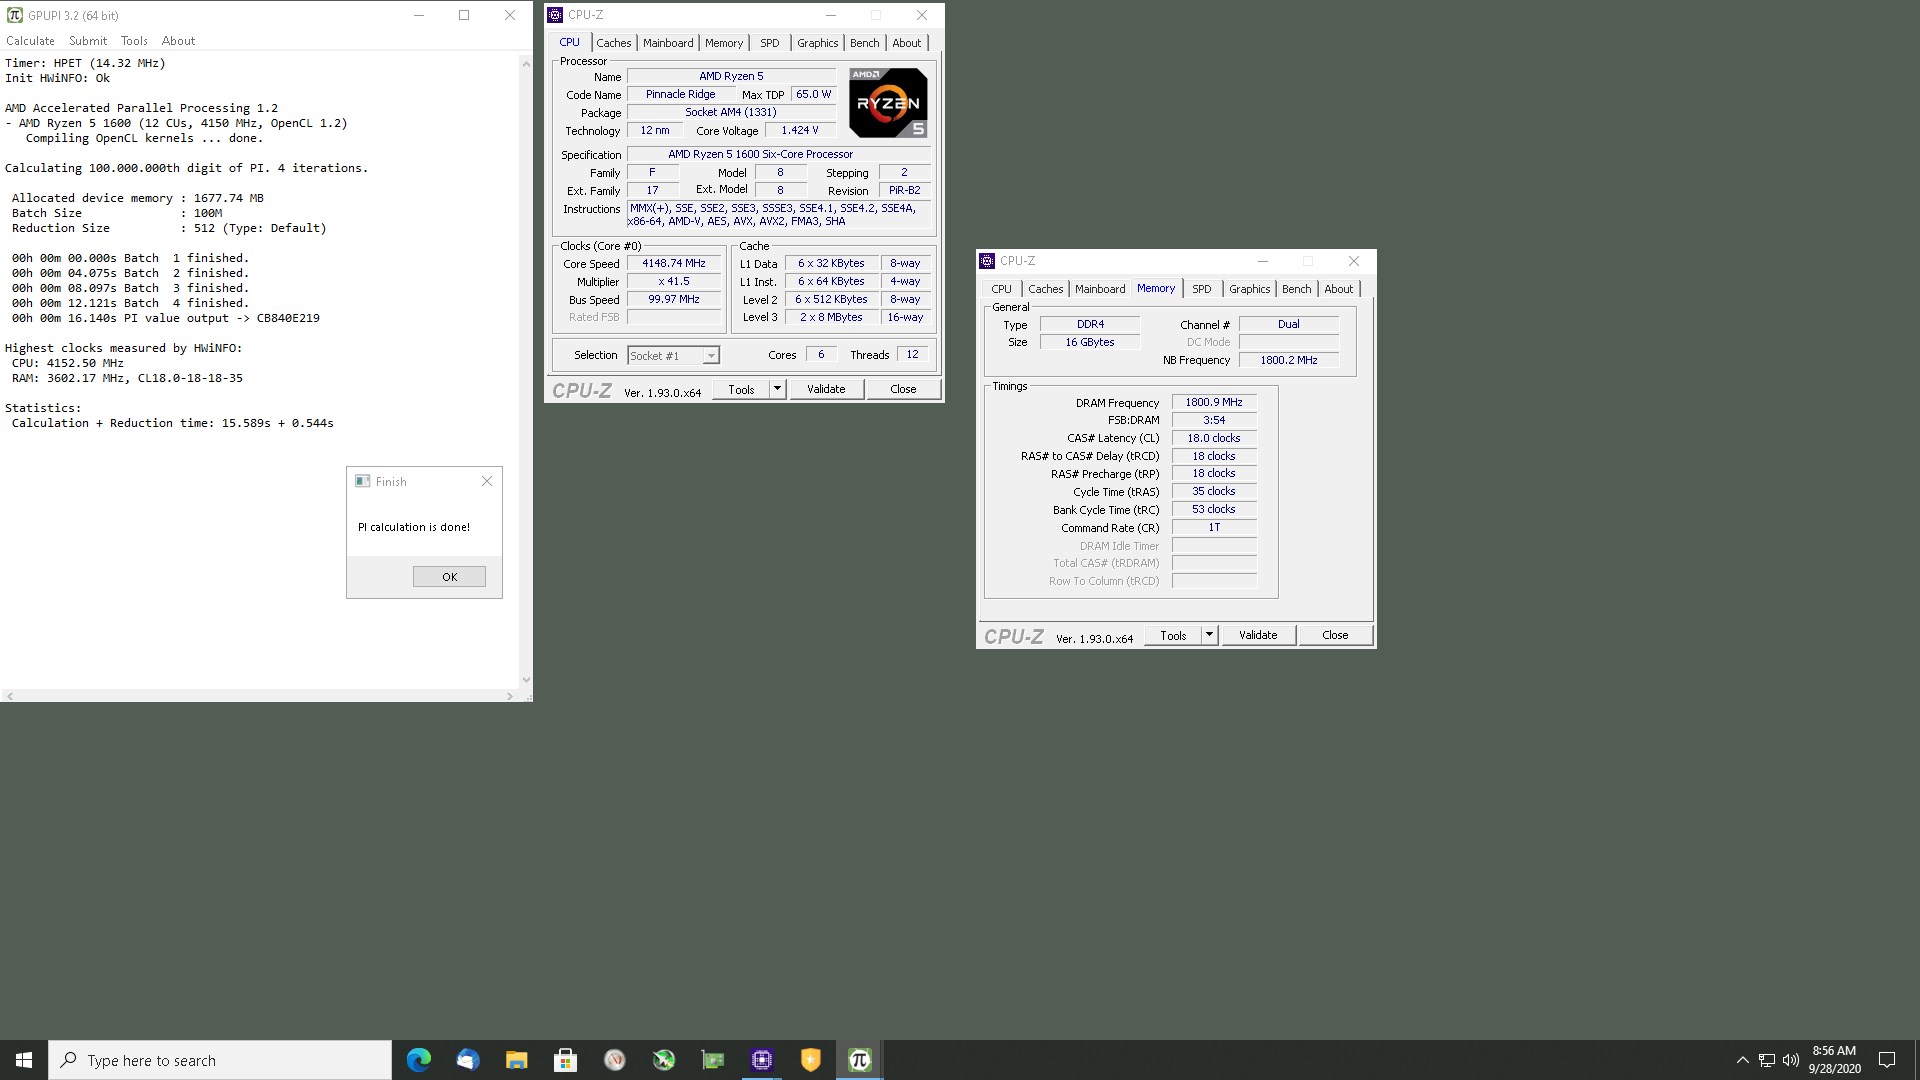This screenshot has height=1080, width=1920.
Task: Open GPUPI Calculate menu
Action: [x=30, y=41]
